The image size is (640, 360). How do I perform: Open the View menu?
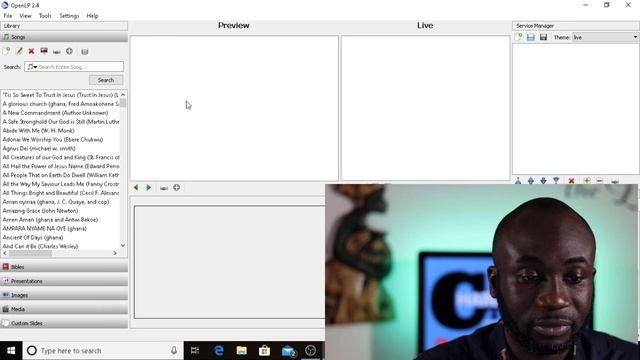[25, 16]
